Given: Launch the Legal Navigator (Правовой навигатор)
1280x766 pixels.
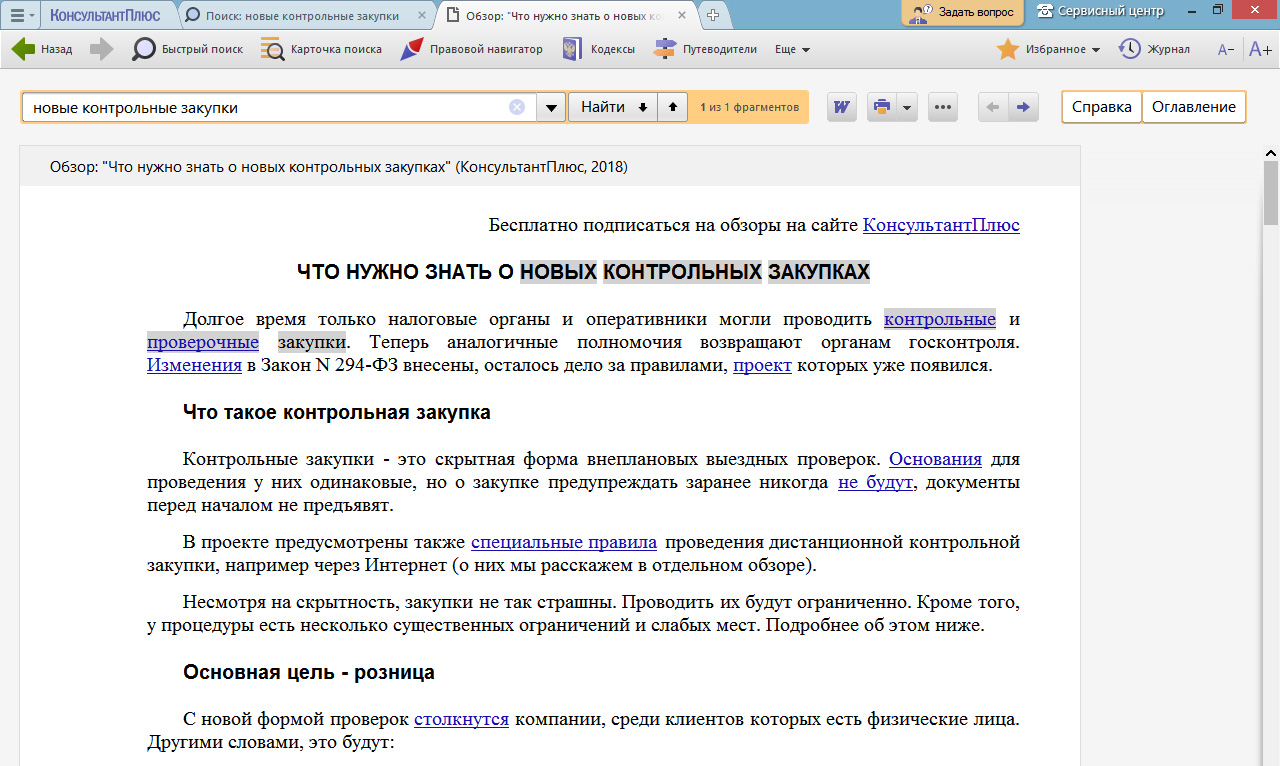Looking at the screenshot, I should pyautogui.click(x=412, y=49).
